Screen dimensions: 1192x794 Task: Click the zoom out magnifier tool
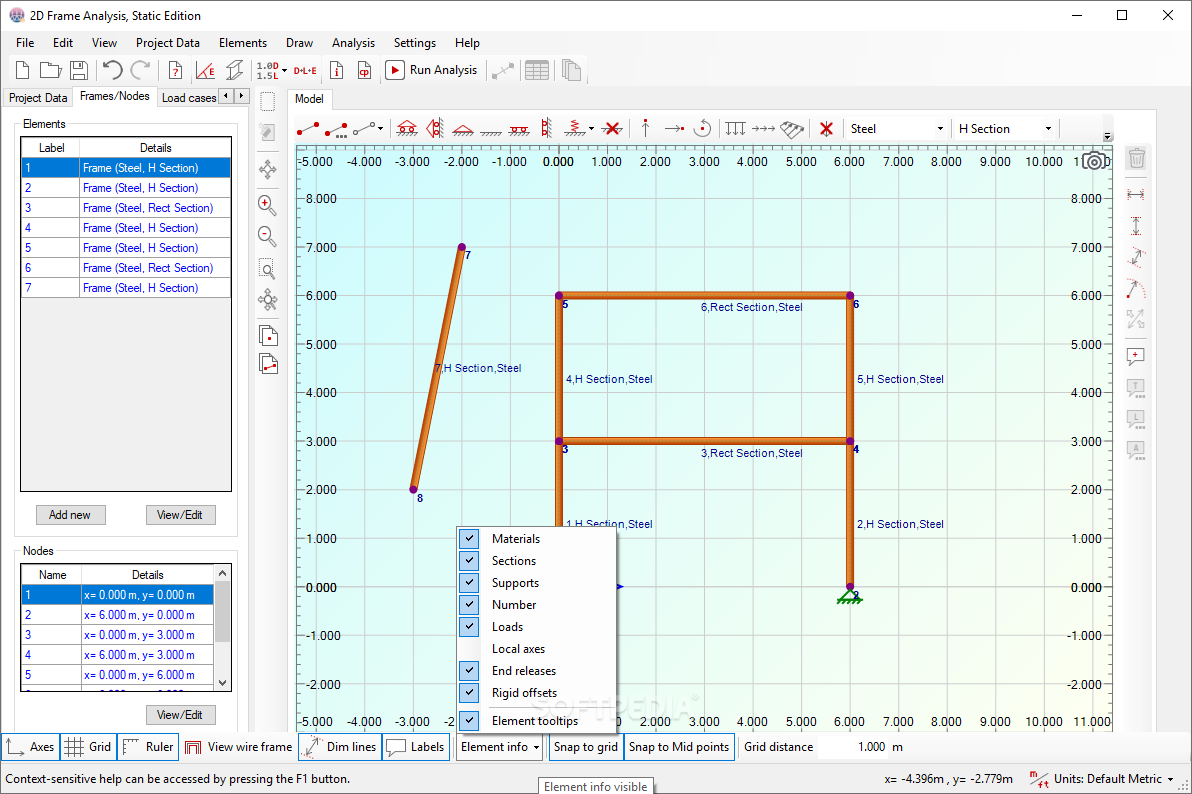coord(268,237)
